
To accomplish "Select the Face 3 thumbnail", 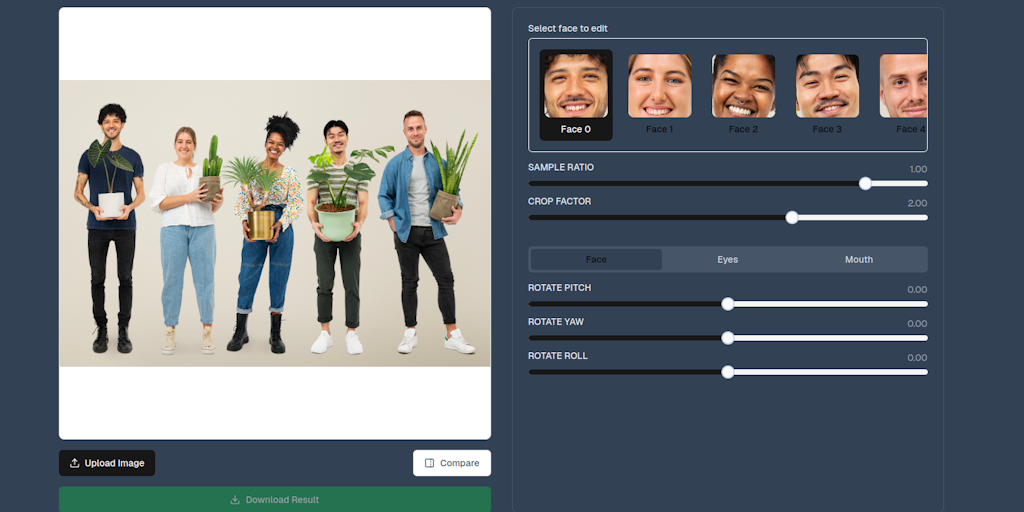I will coord(827,86).
